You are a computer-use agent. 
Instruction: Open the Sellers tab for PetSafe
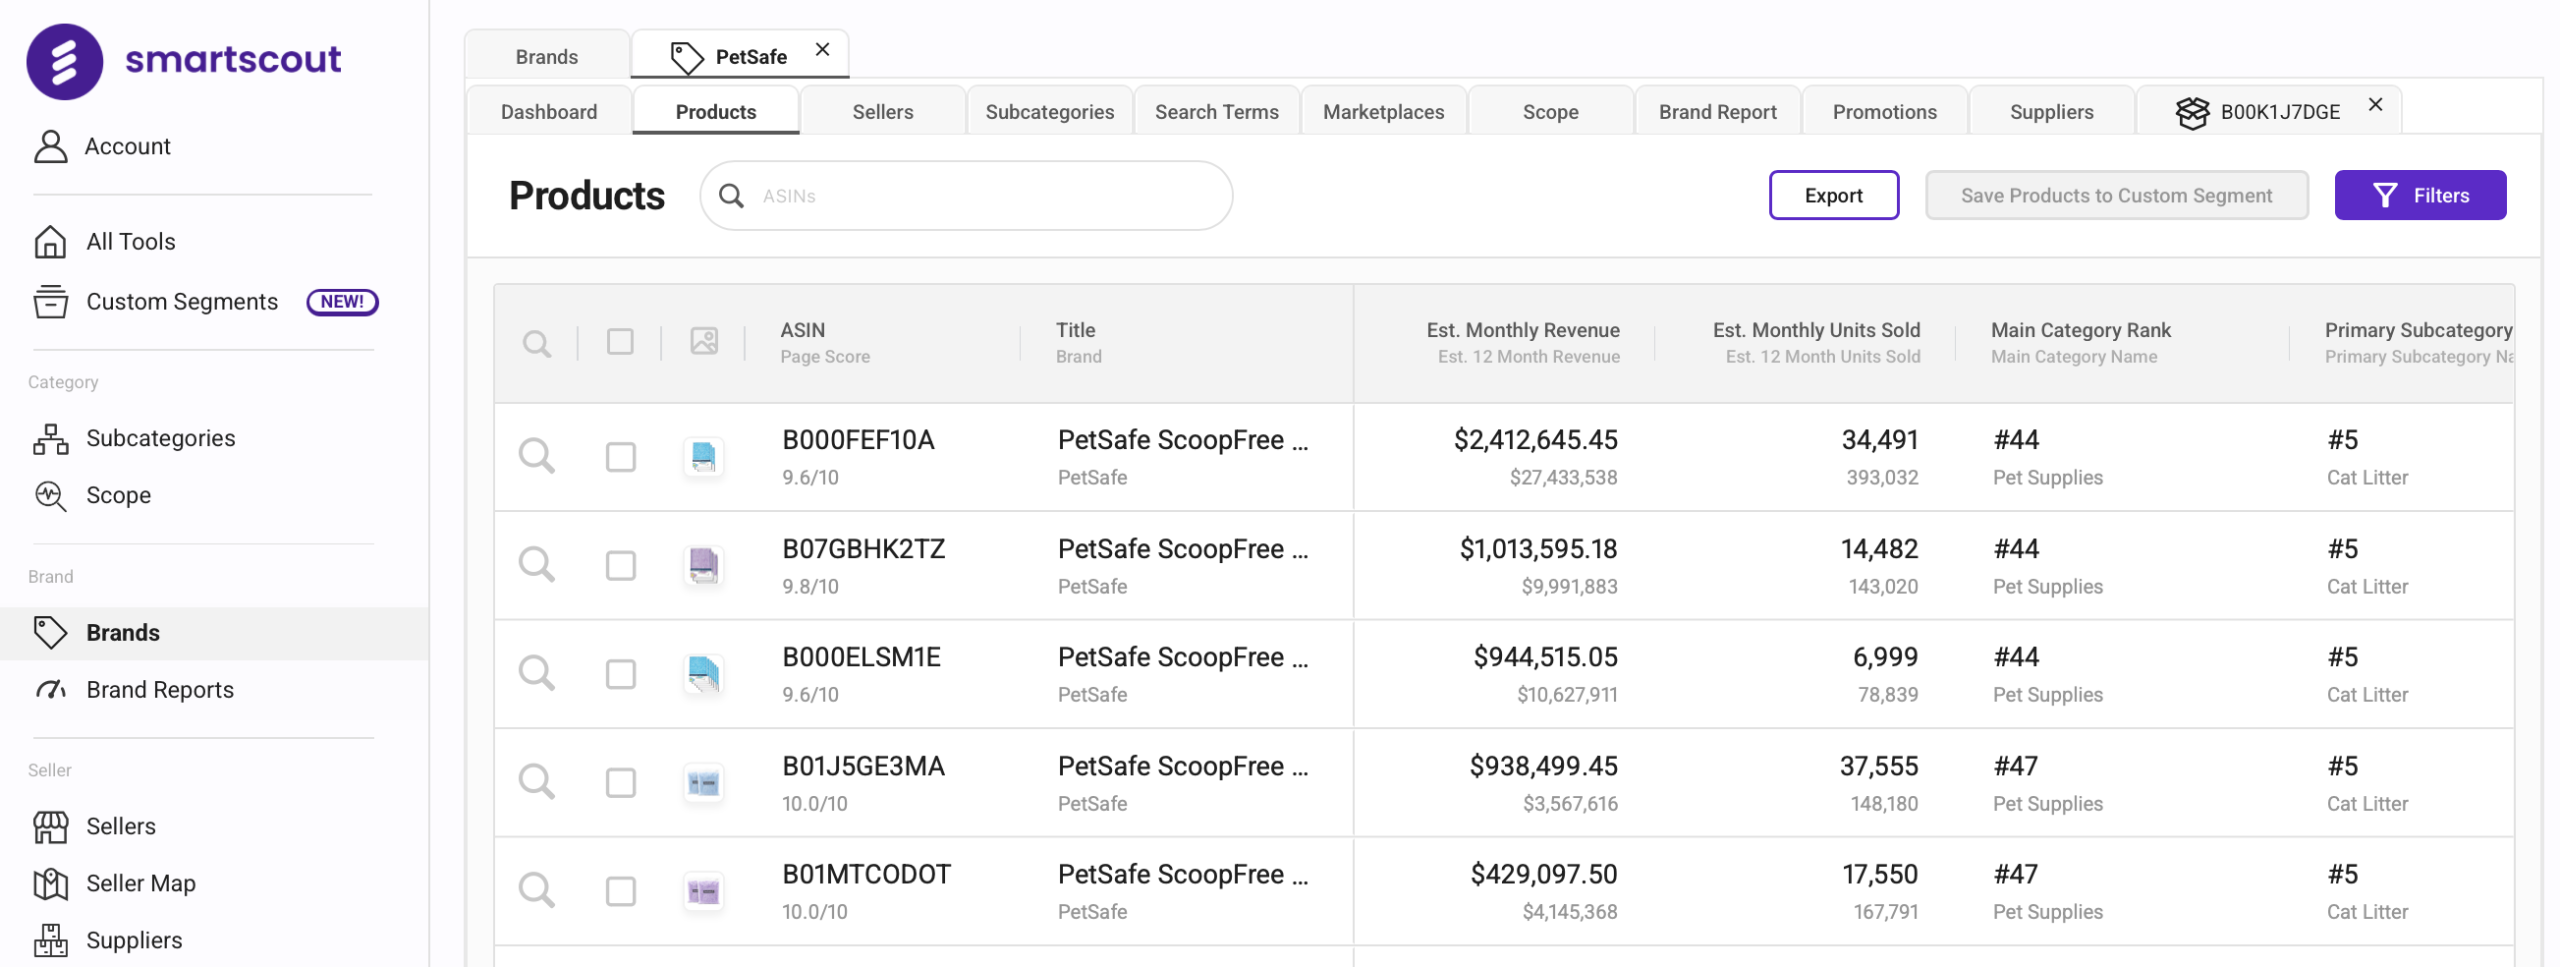(883, 112)
